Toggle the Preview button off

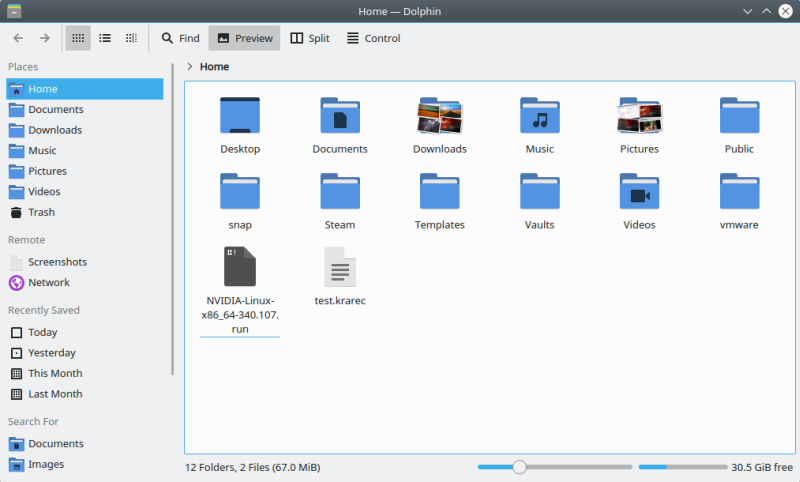click(244, 38)
